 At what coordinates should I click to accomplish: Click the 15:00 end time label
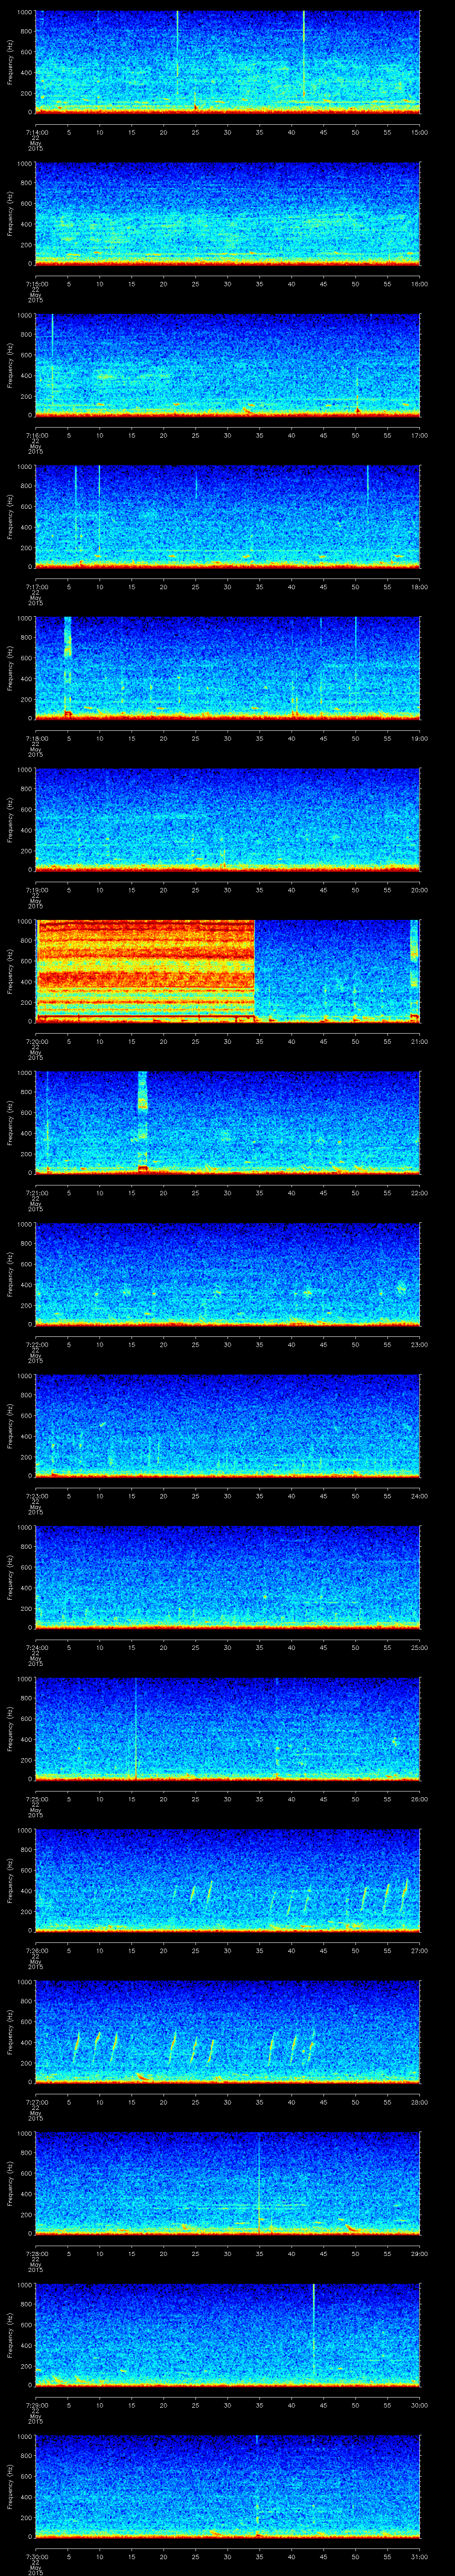(x=419, y=132)
